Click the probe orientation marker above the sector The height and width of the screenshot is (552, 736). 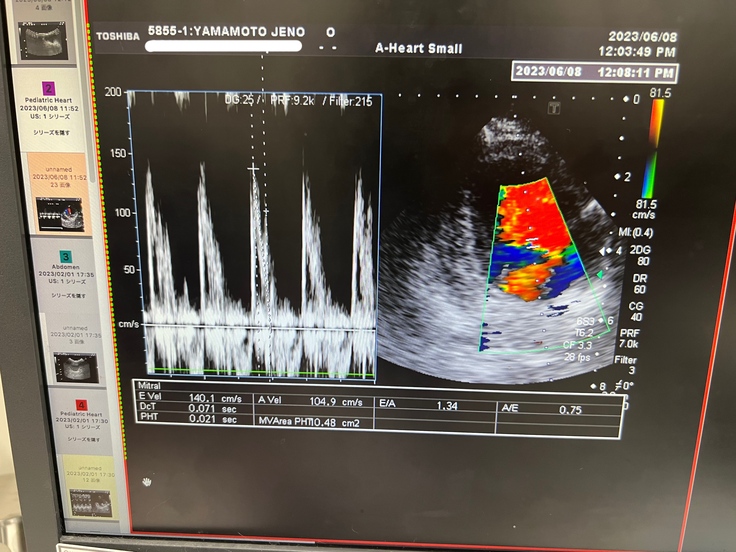(x=553, y=107)
